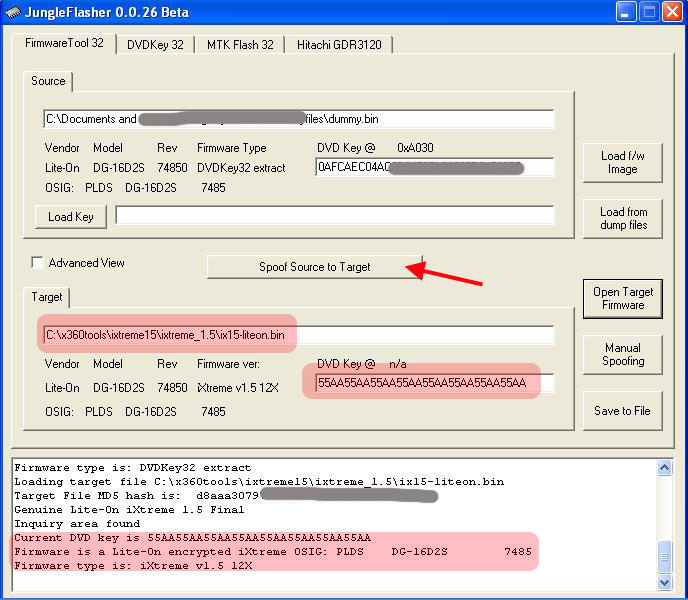Image resolution: width=688 pixels, height=600 pixels.
Task: Click the Load f/w Image button
Action: point(622,162)
